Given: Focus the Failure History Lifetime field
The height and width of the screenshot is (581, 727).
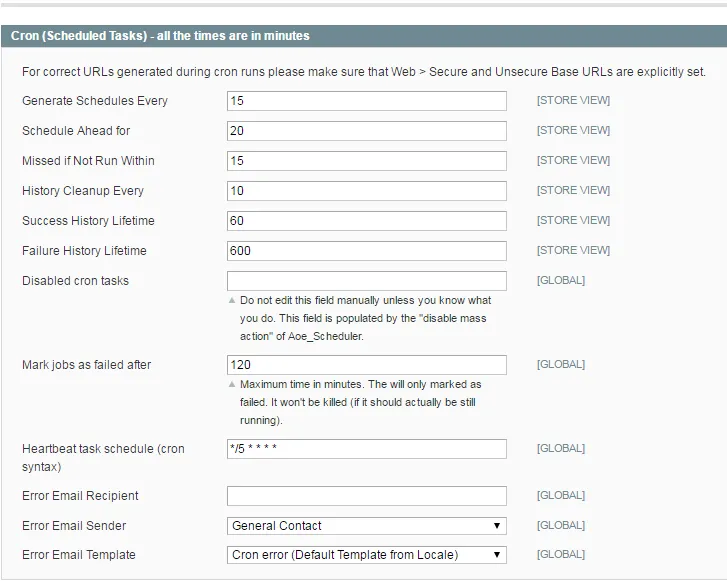Looking at the screenshot, I should pos(366,251).
